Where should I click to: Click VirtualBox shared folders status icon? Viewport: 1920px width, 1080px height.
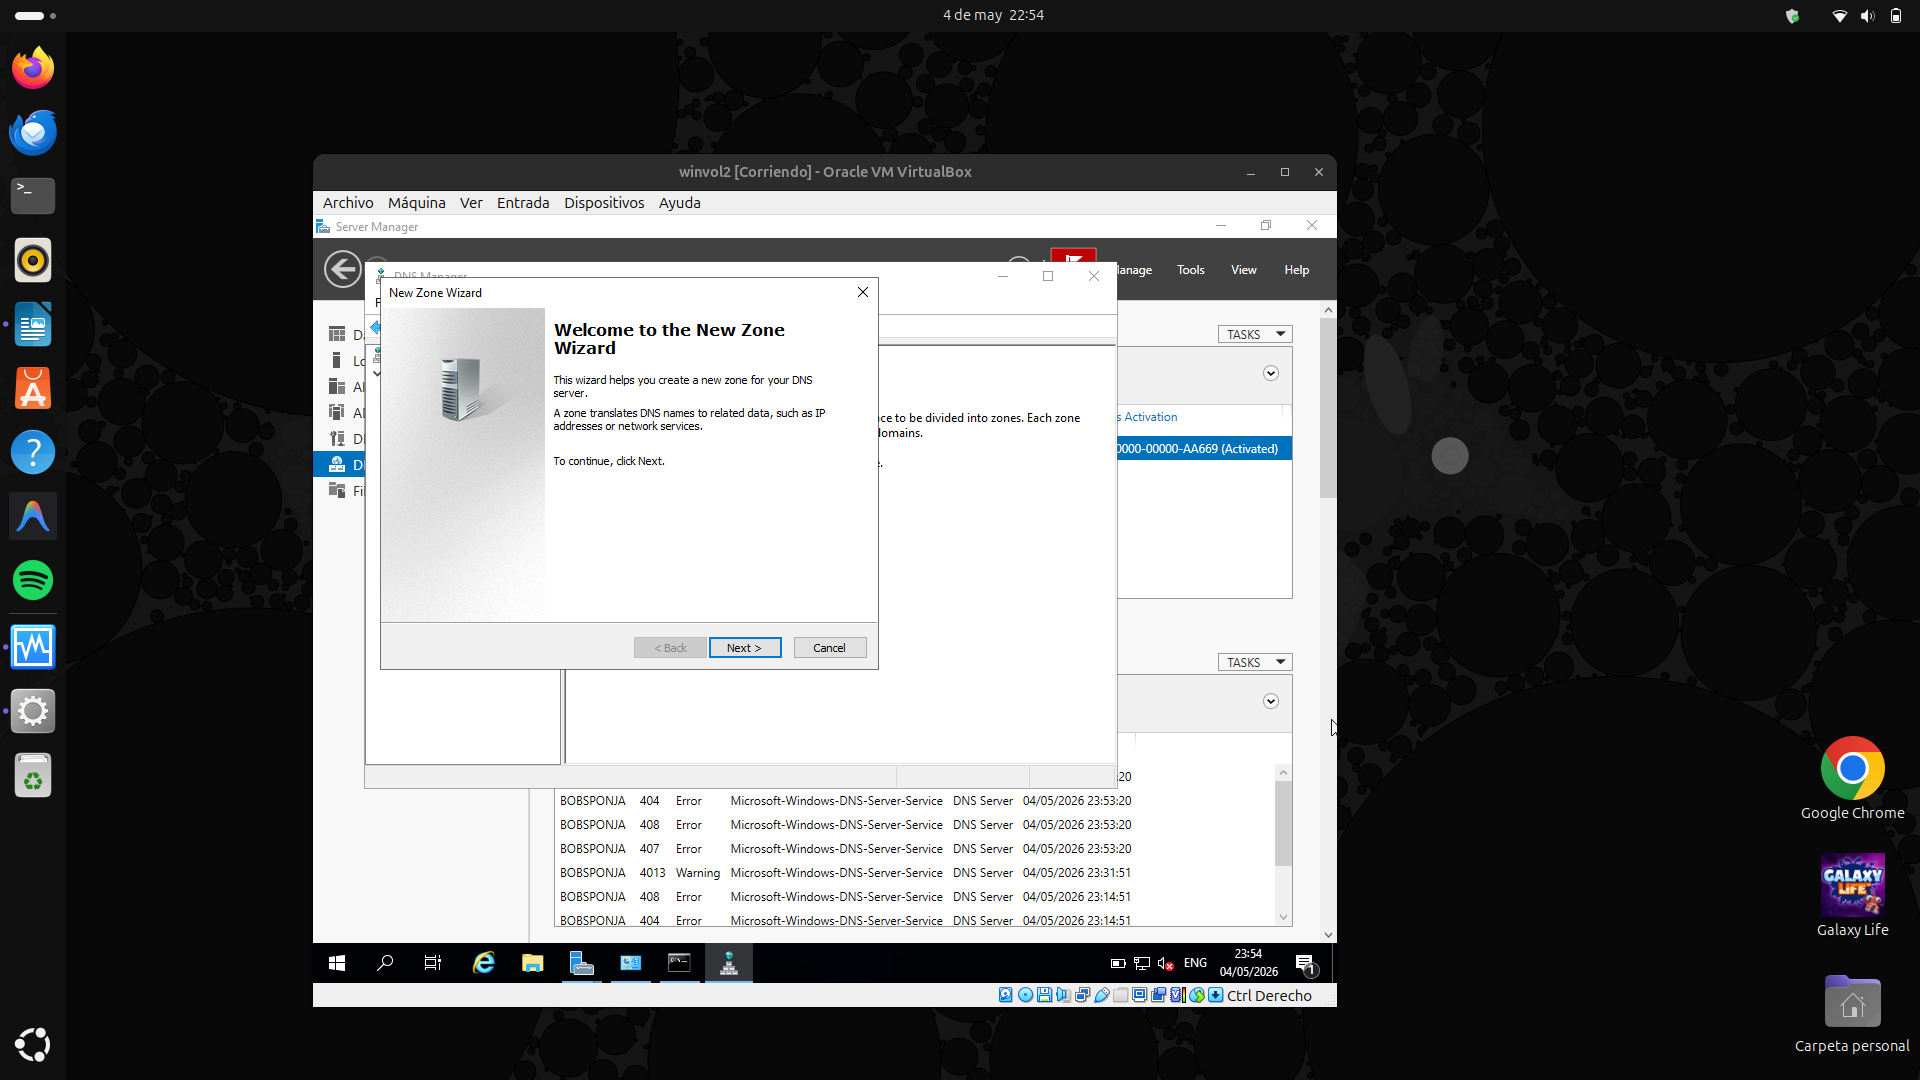(1121, 995)
